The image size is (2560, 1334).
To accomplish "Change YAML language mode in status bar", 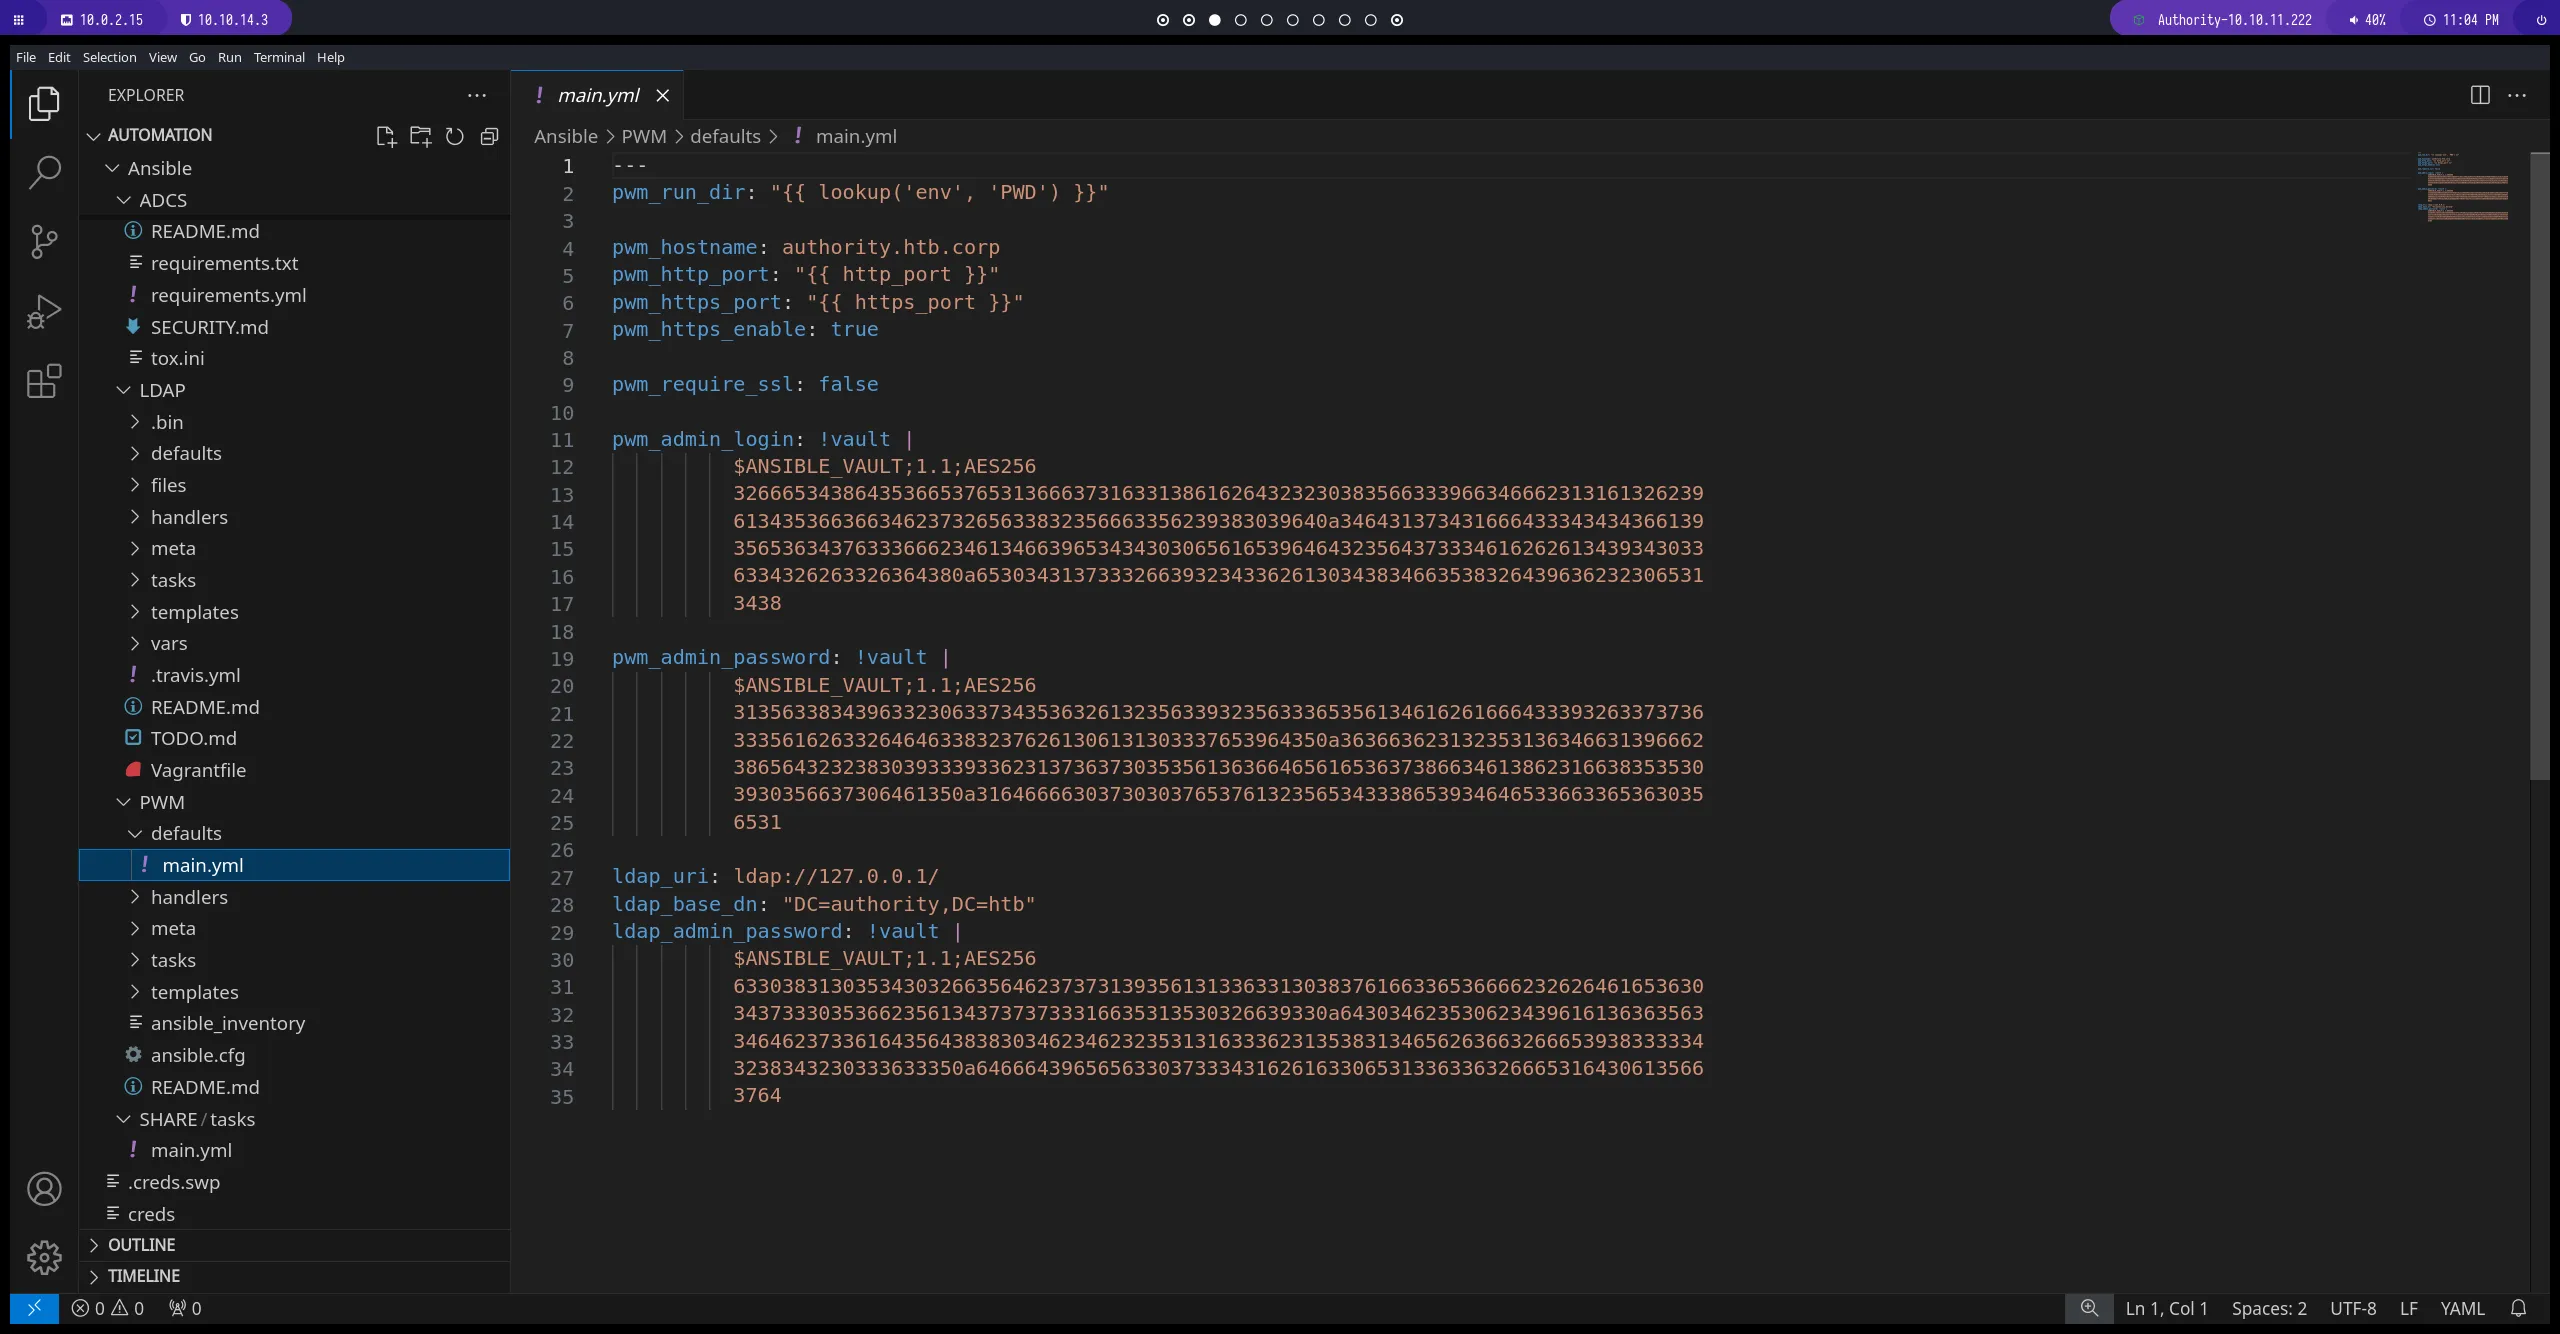I will point(2462,1308).
